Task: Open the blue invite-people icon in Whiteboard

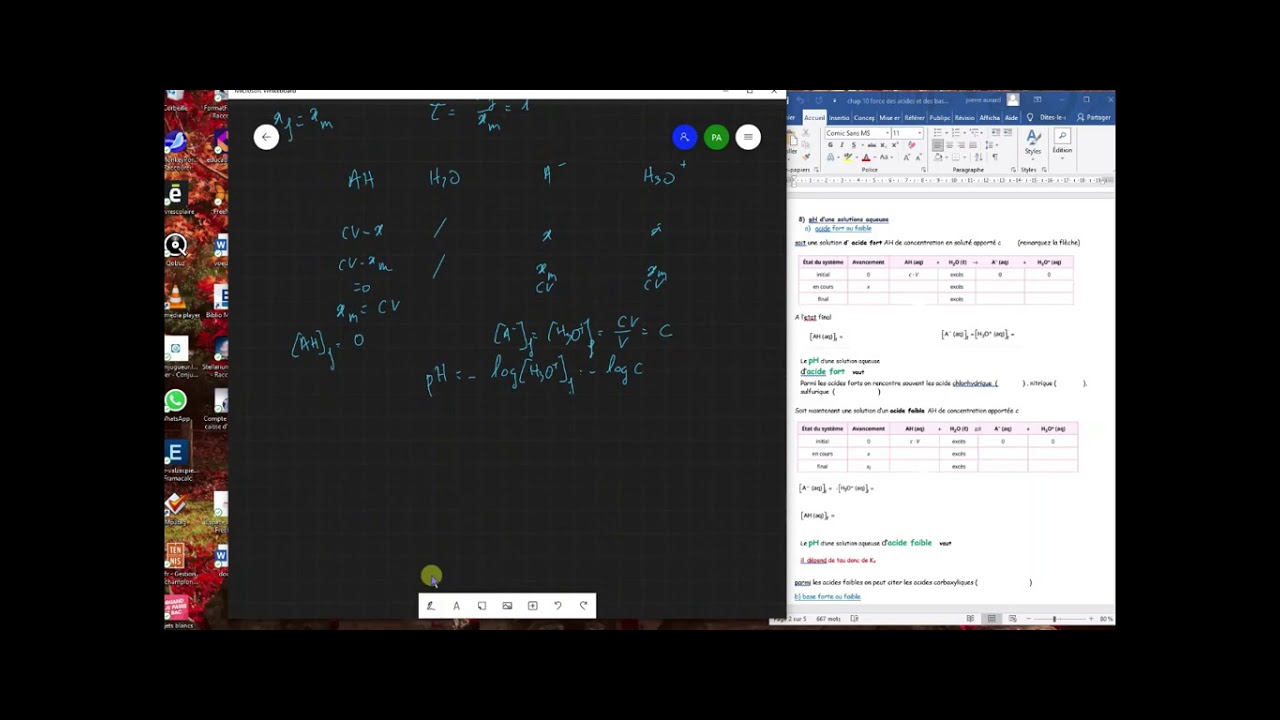Action: tap(684, 138)
